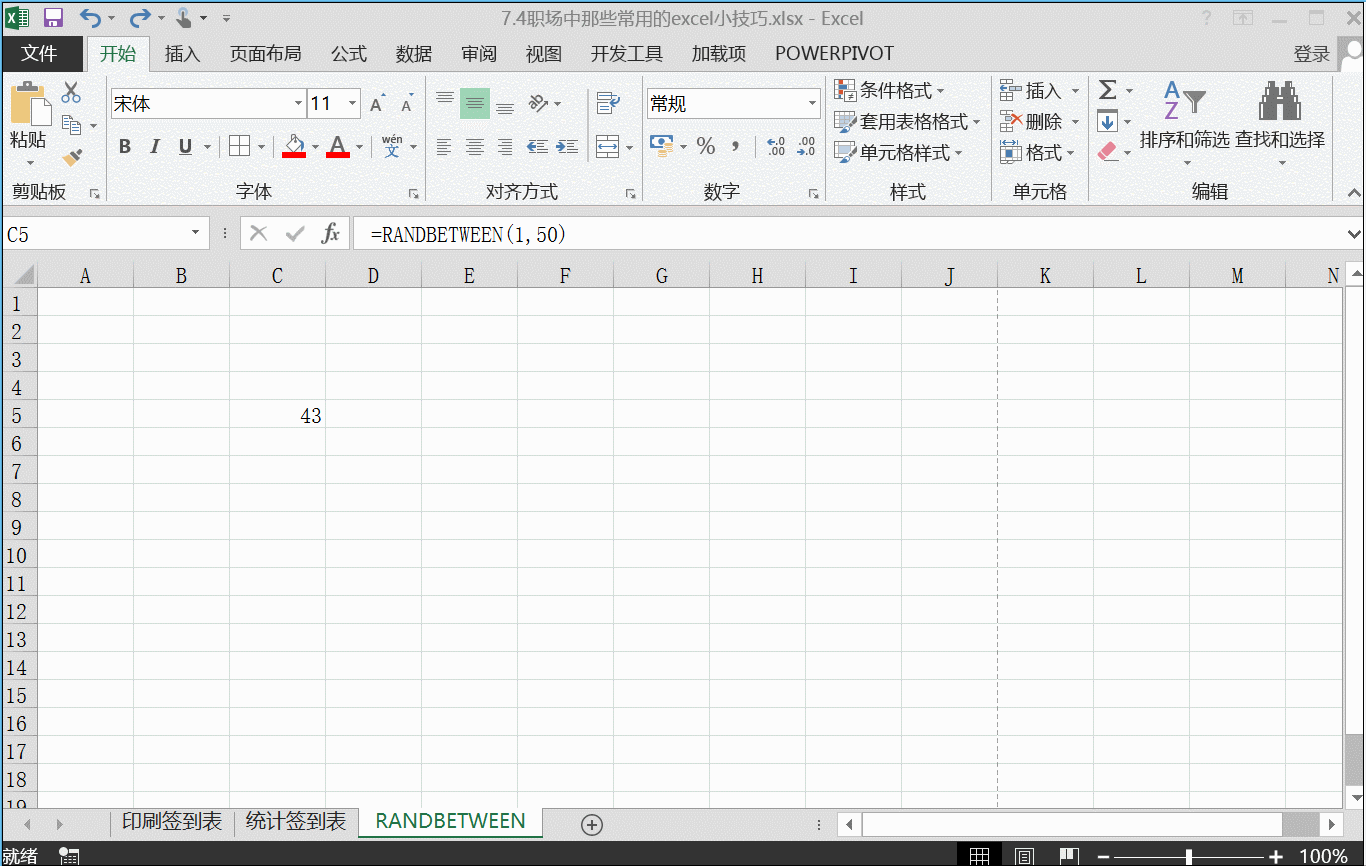Click Format cells (格式) button
This screenshot has width=1366, height=866.
point(1037,153)
